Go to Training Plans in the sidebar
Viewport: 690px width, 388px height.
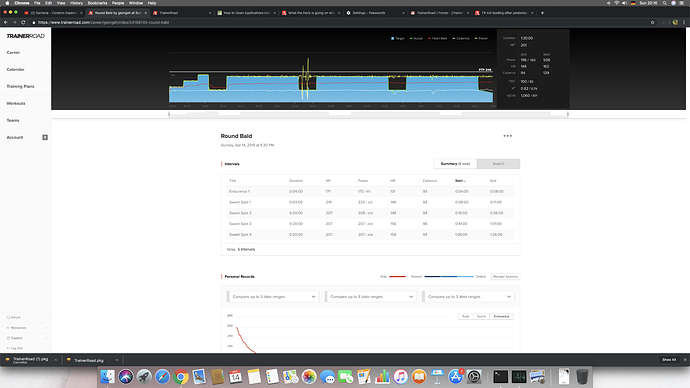coord(20,86)
